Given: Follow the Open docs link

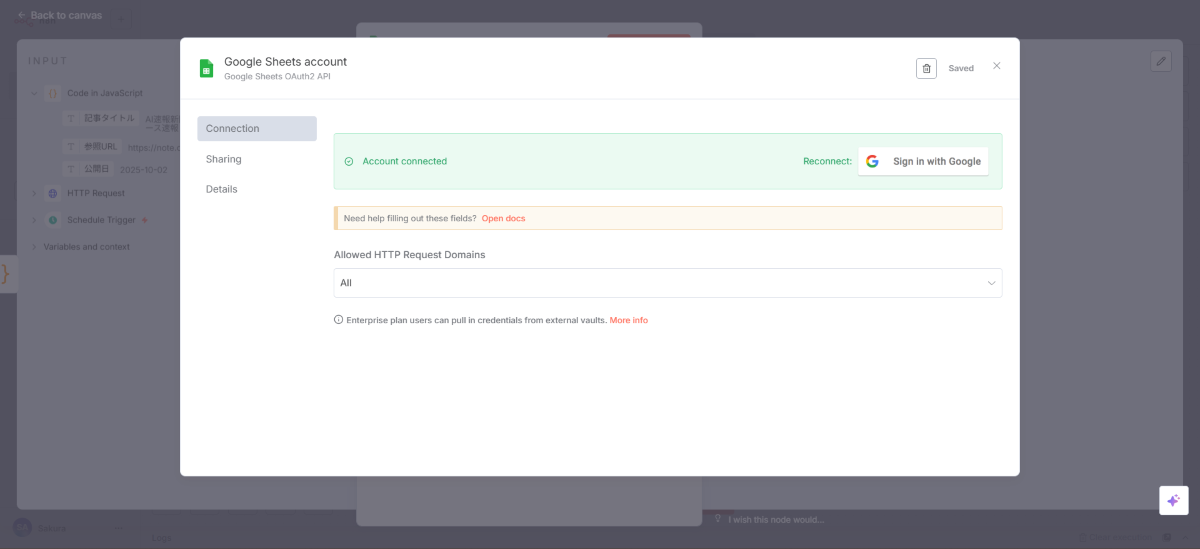Looking at the screenshot, I should (x=503, y=218).
